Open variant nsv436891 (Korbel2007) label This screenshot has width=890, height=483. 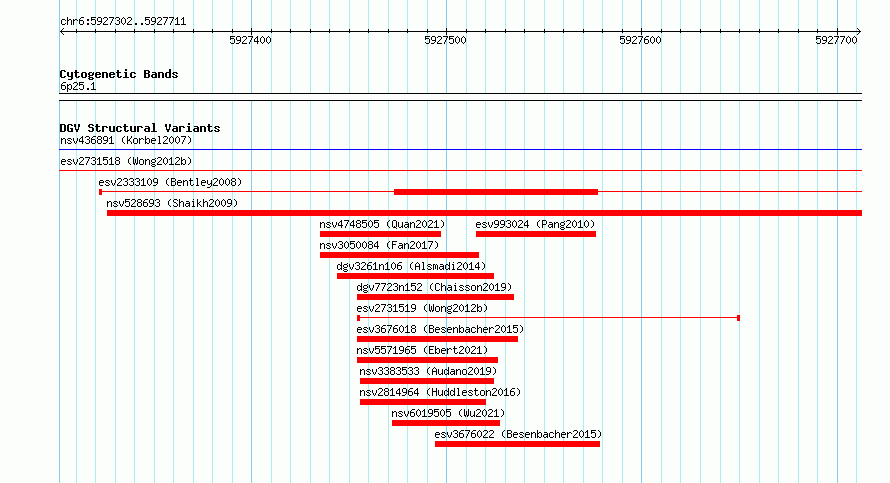pyautogui.click(x=126, y=140)
